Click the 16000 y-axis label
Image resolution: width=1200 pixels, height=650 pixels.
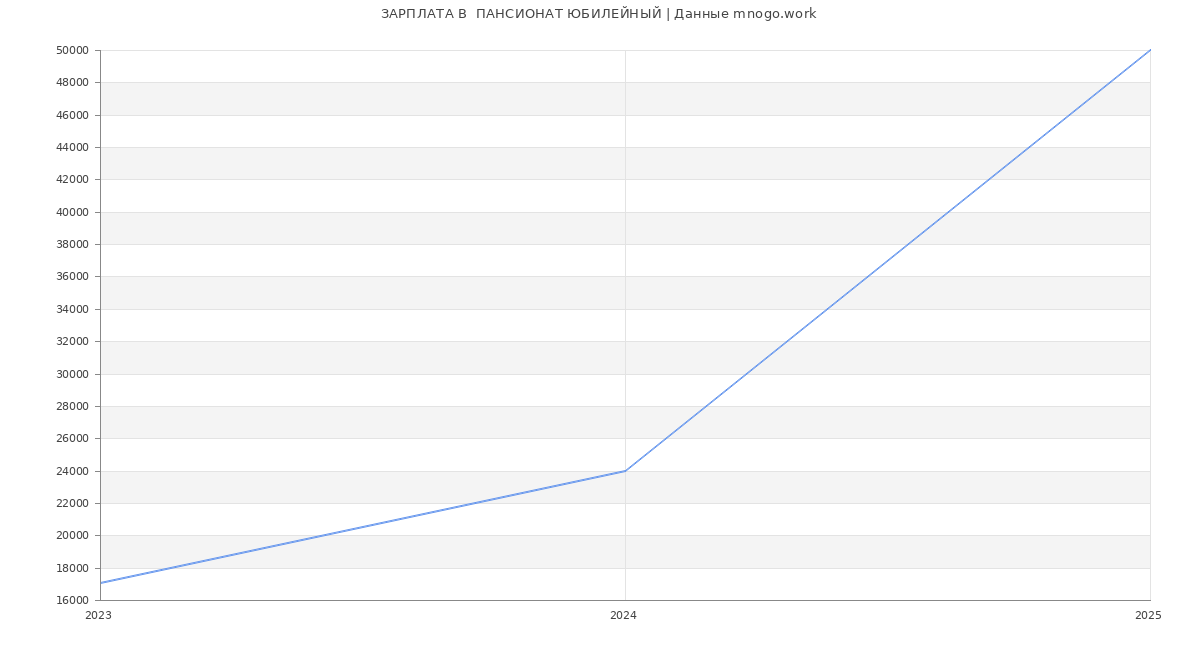(72, 601)
